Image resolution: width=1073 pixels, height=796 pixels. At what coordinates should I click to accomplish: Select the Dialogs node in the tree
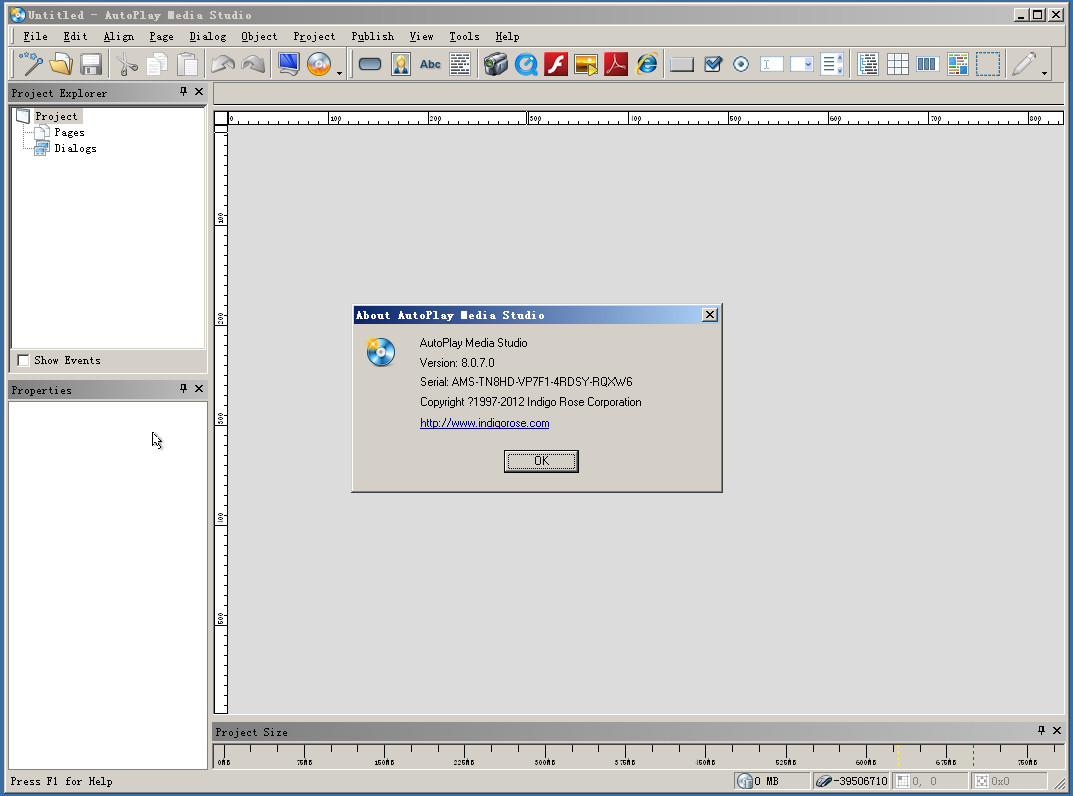(75, 148)
